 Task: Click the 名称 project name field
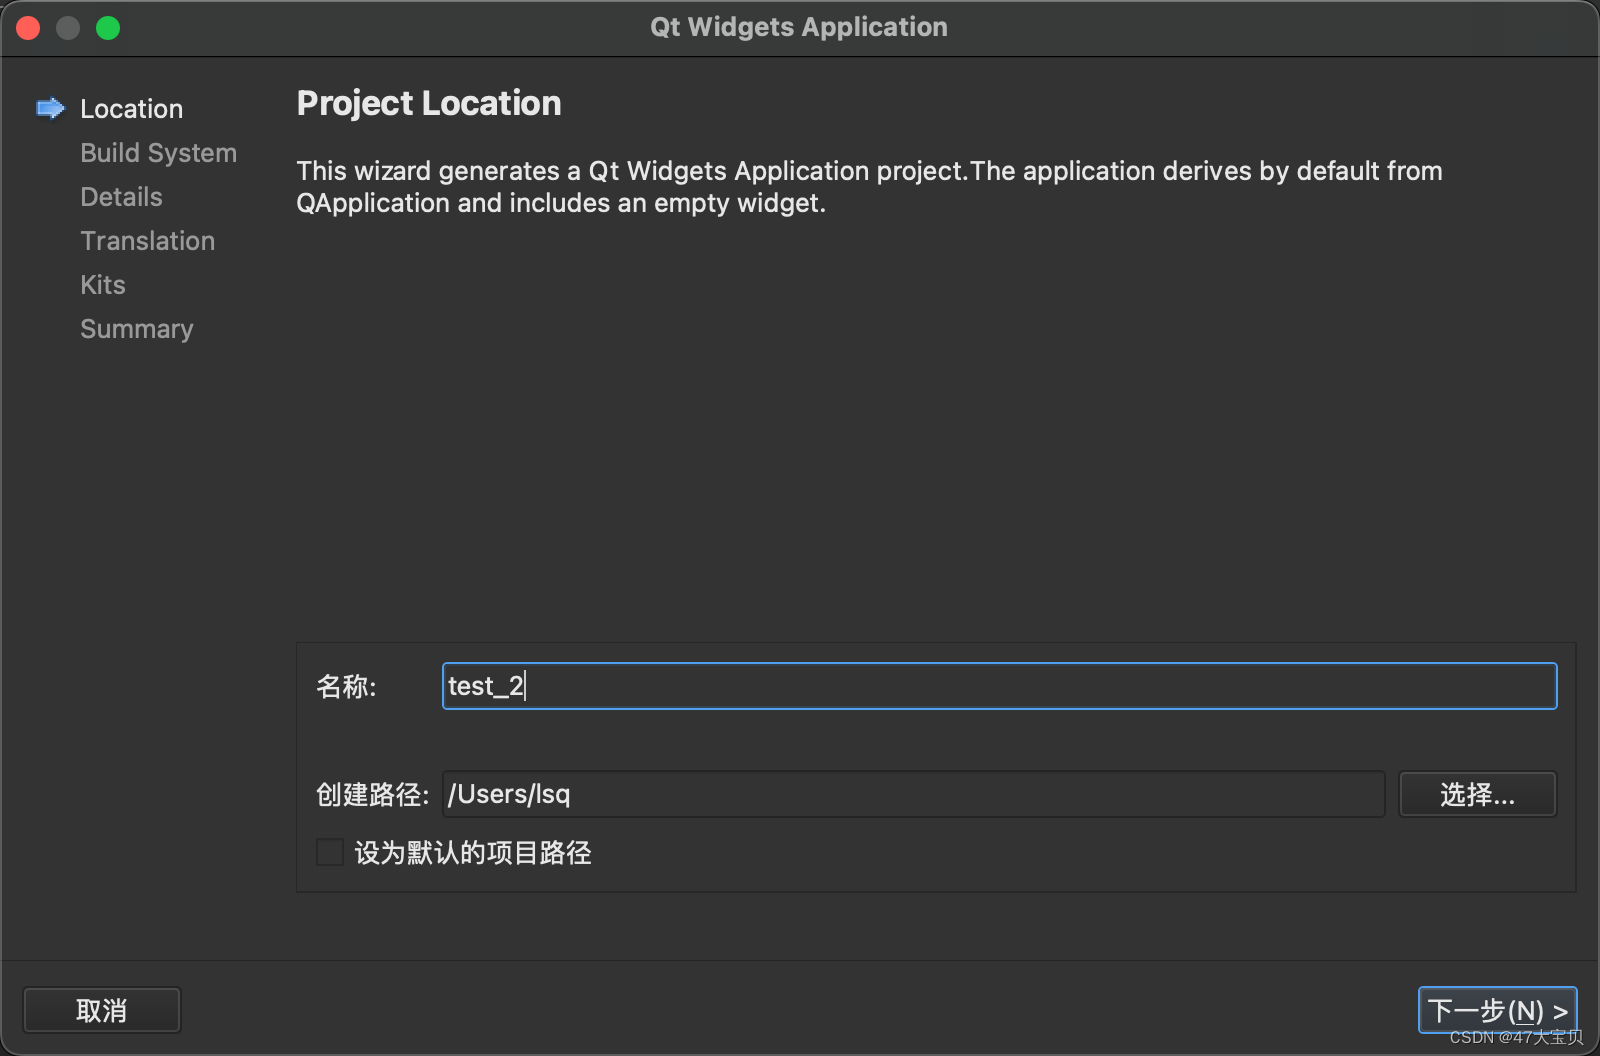tap(999, 686)
